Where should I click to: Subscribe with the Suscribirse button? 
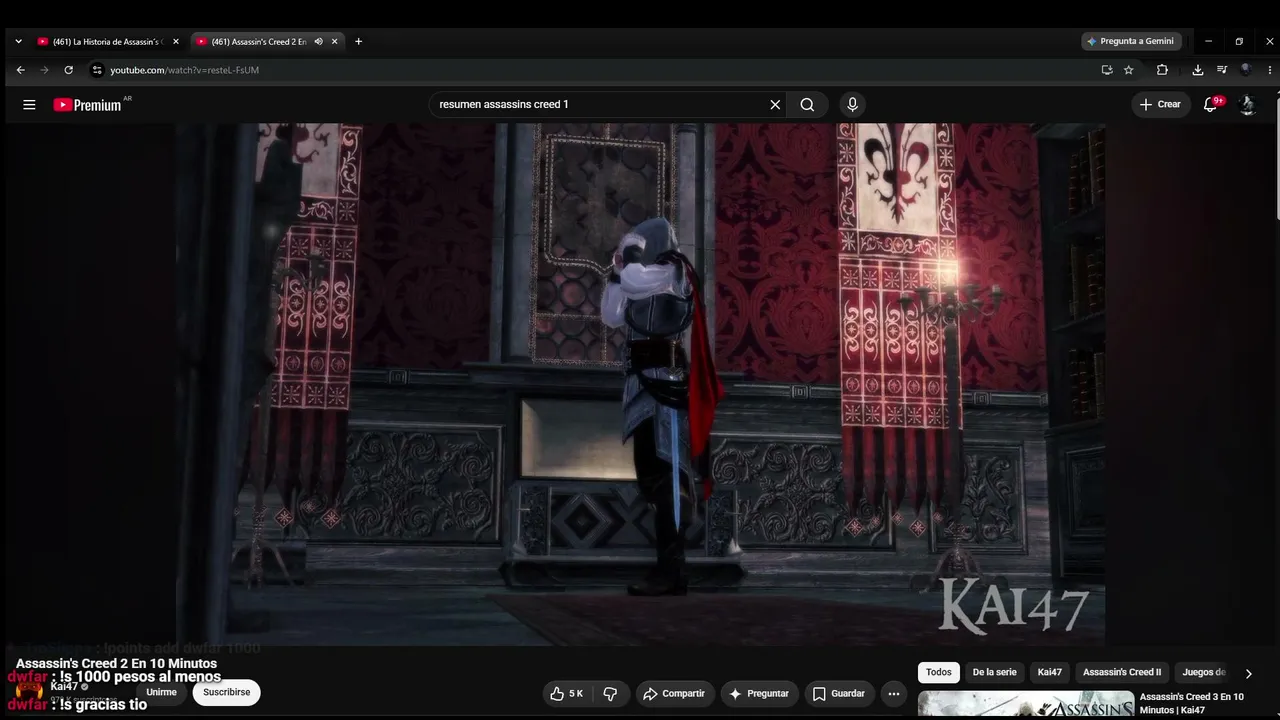click(227, 692)
